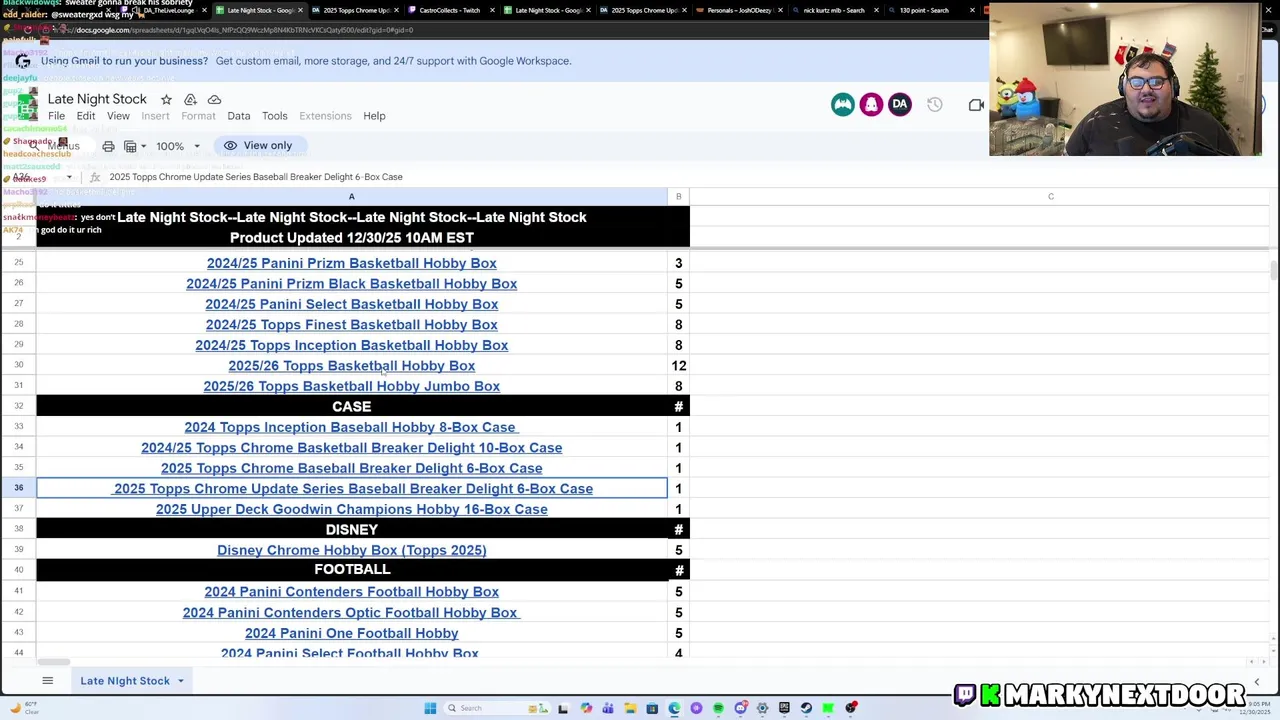
Task: Open Microsoft Store from the taskbar
Action: point(652,708)
